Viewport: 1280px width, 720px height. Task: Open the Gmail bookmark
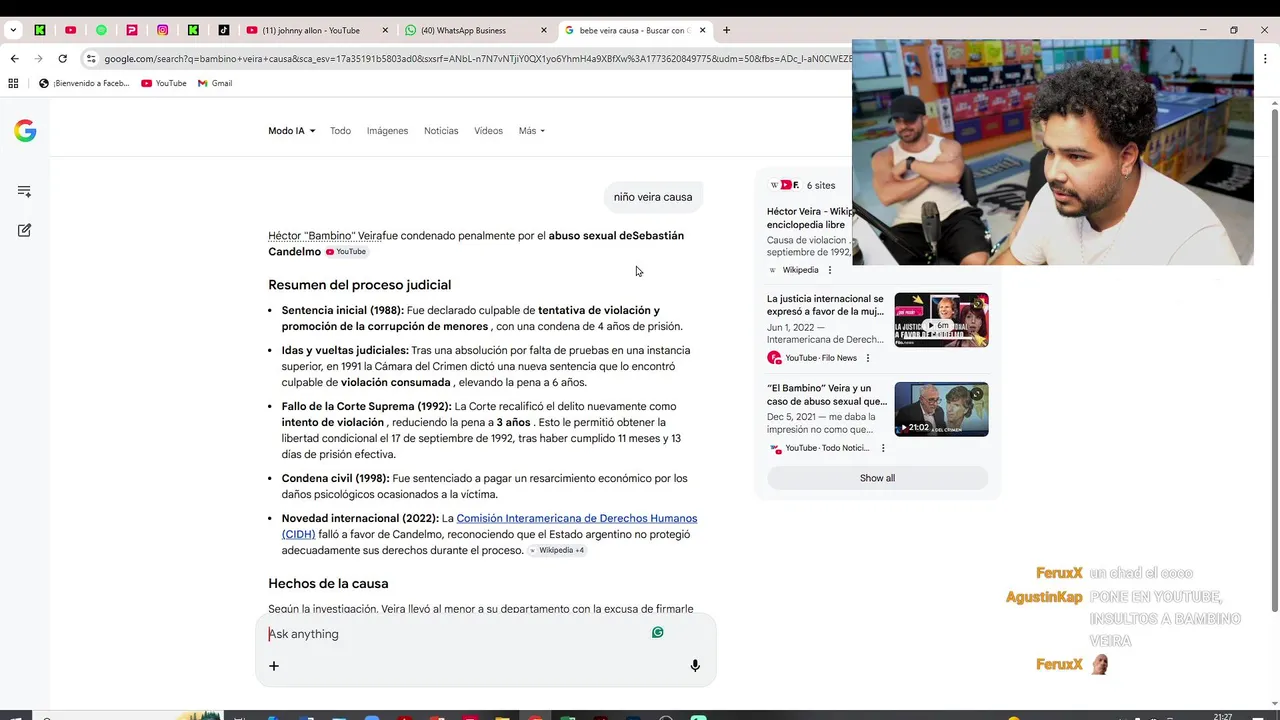[x=215, y=83]
